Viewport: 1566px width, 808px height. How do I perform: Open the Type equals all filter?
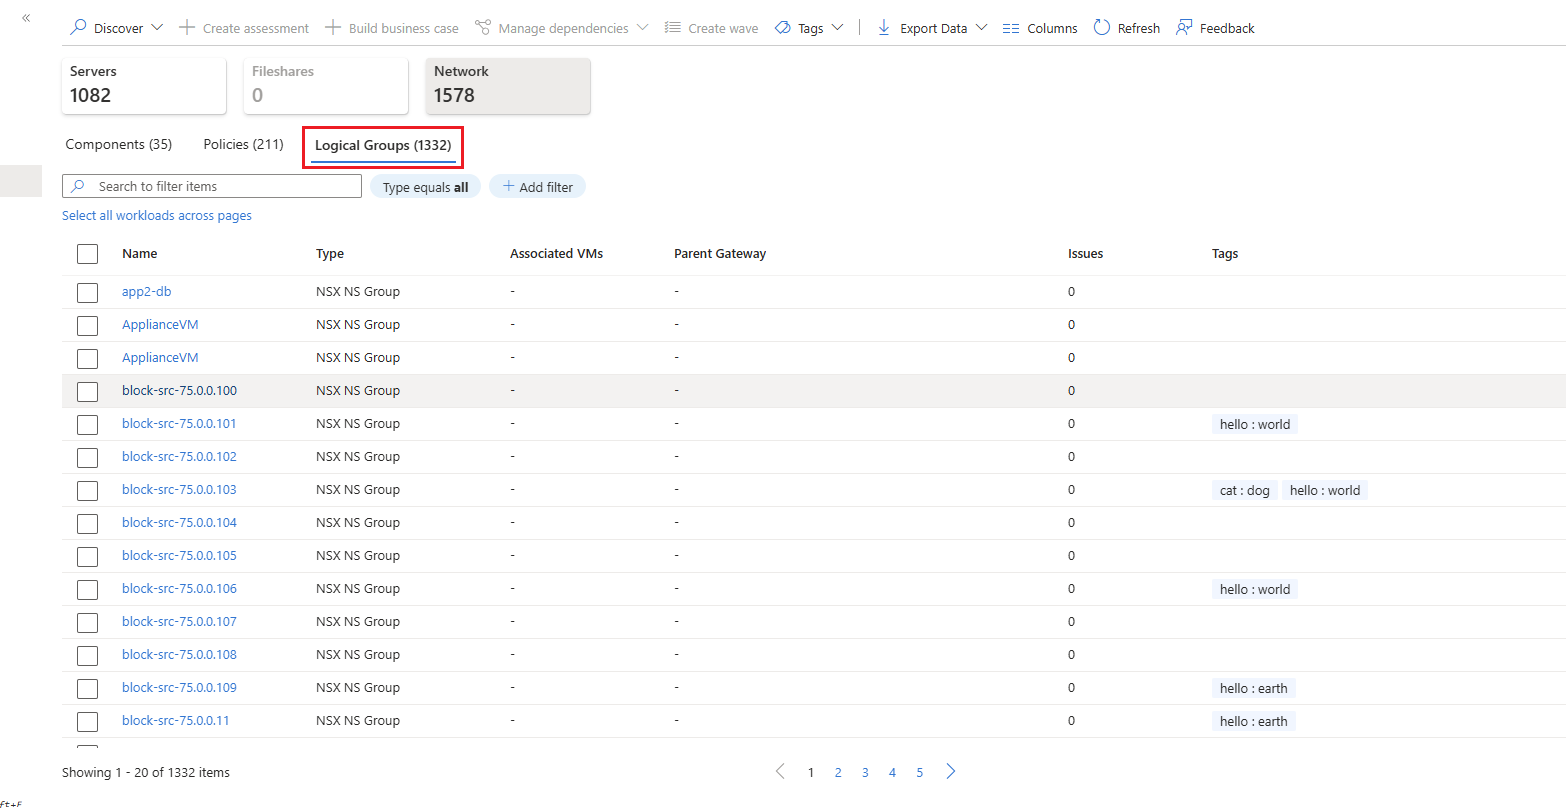[425, 187]
